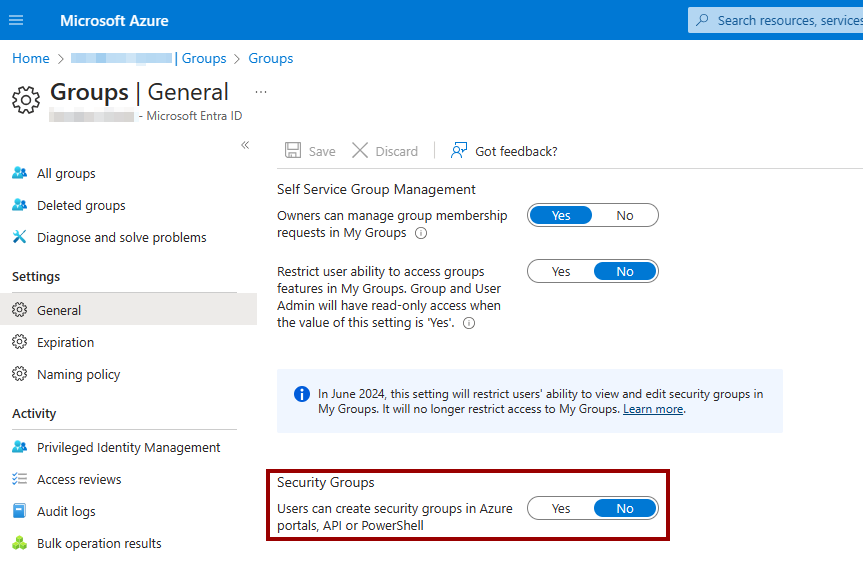The image size is (863, 567).
Task: Click the Discard label
Action: click(x=396, y=151)
